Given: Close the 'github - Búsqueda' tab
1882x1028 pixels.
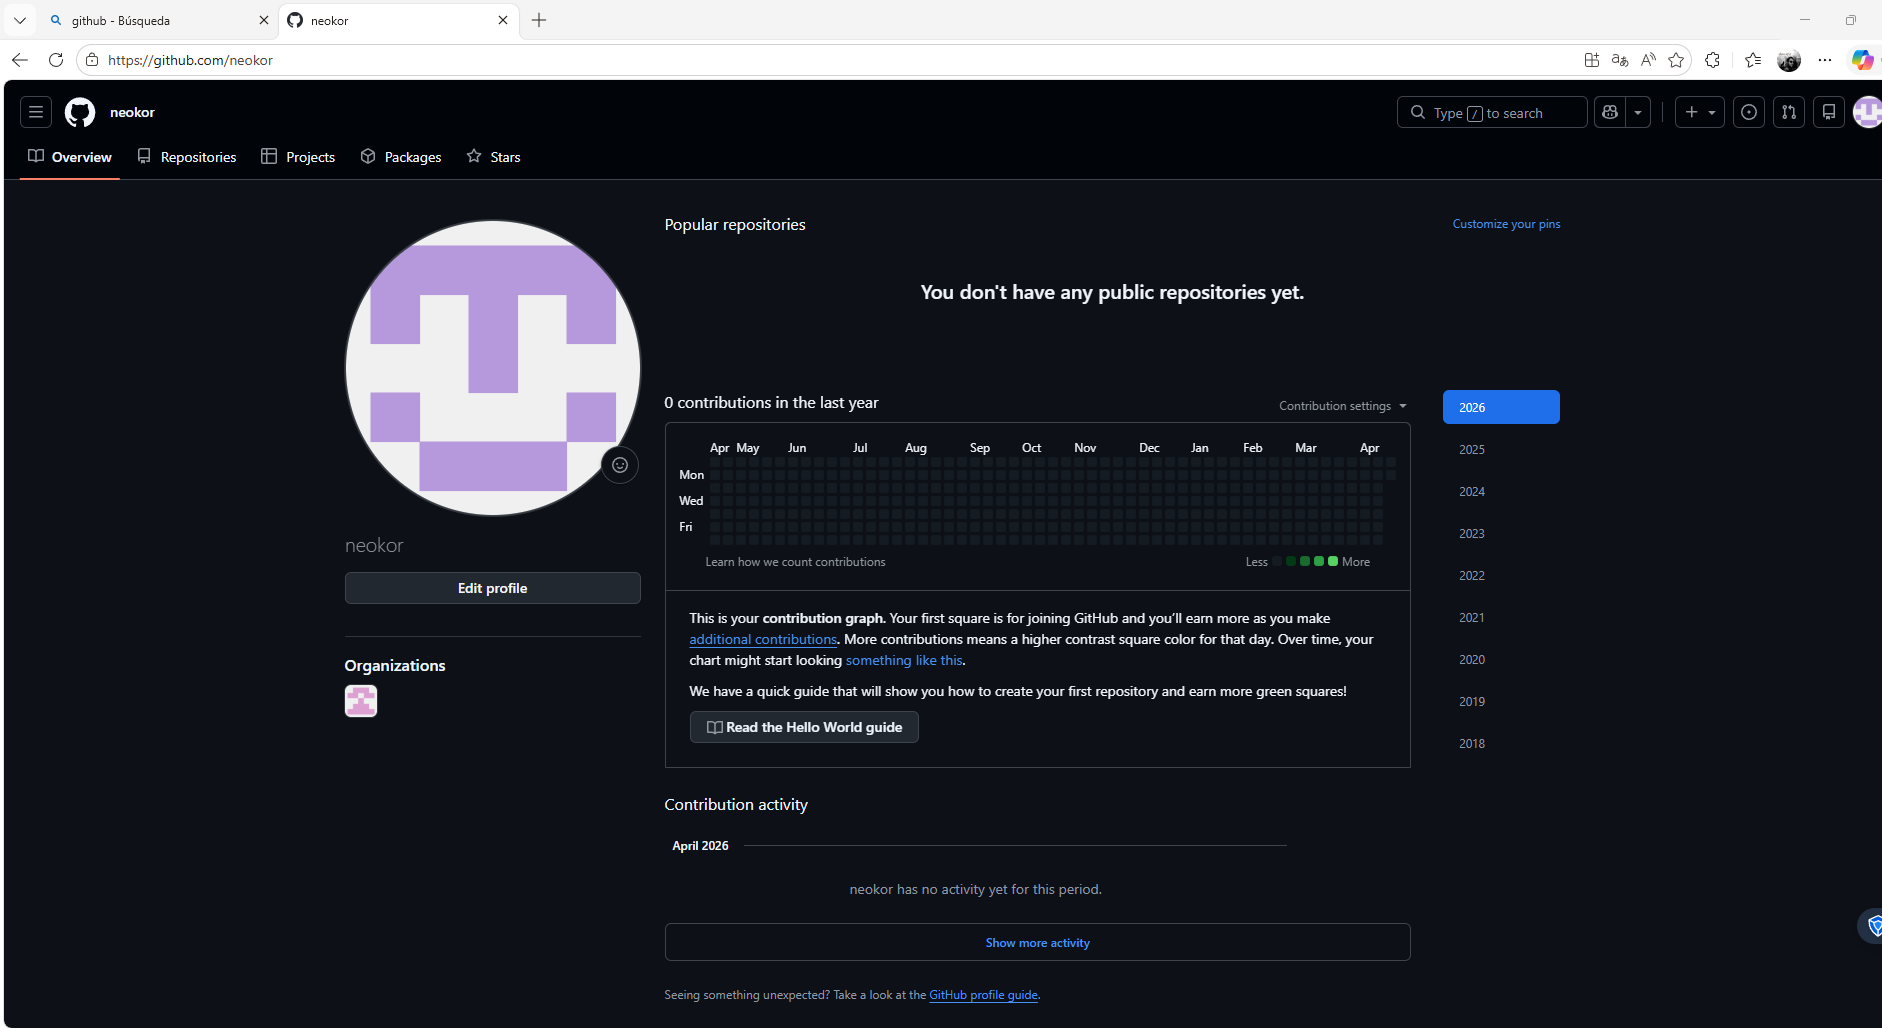Looking at the screenshot, I should (x=264, y=20).
